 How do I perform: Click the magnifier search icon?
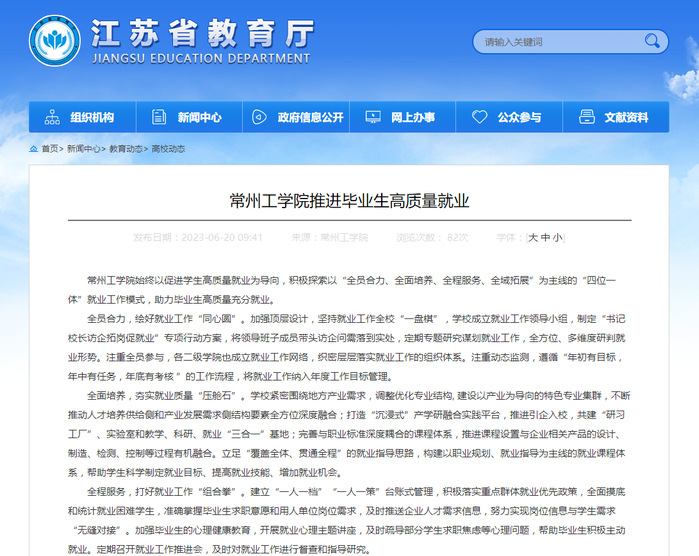652,41
